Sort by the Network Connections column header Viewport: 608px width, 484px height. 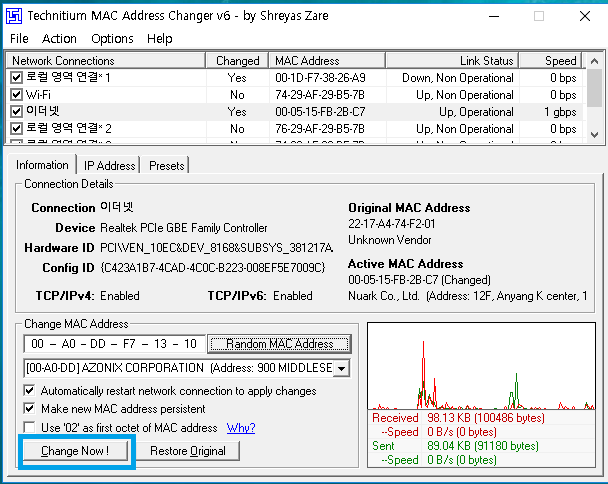pyautogui.click(x=106, y=61)
